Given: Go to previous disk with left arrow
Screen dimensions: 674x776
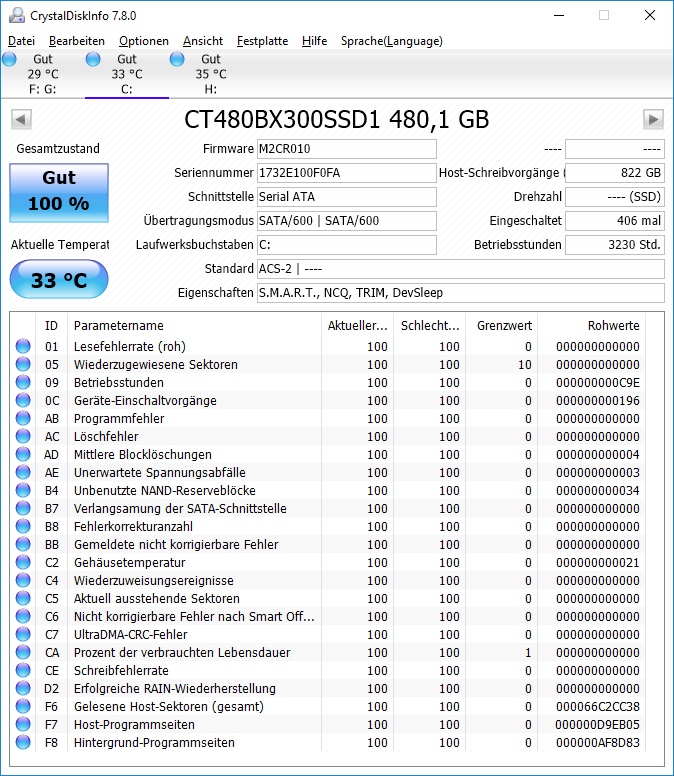Looking at the screenshot, I should coord(21,119).
